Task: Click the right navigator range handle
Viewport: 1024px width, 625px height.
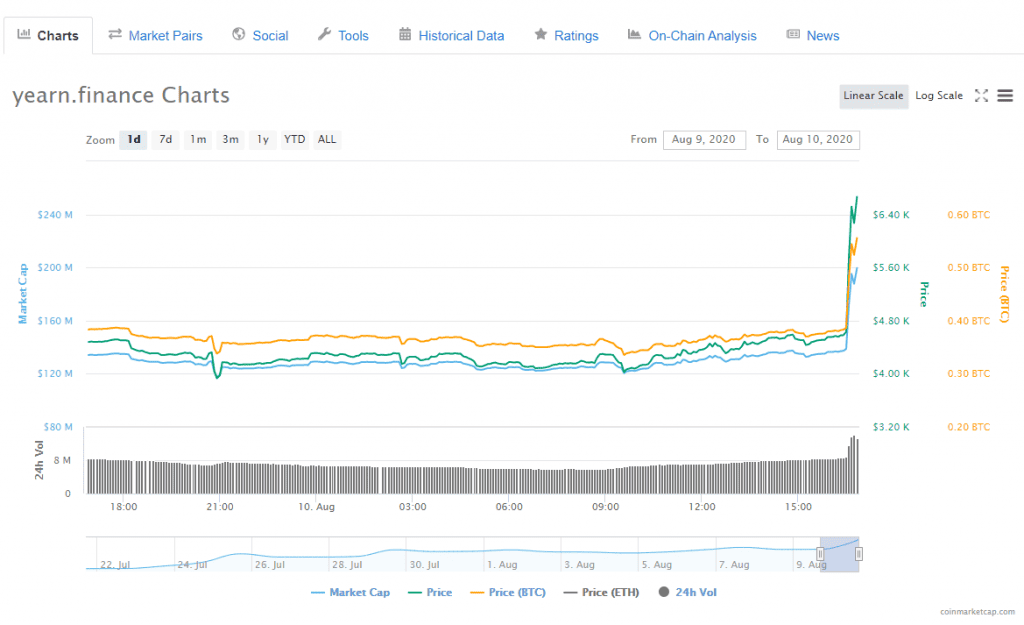Action: [x=859, y=554]
